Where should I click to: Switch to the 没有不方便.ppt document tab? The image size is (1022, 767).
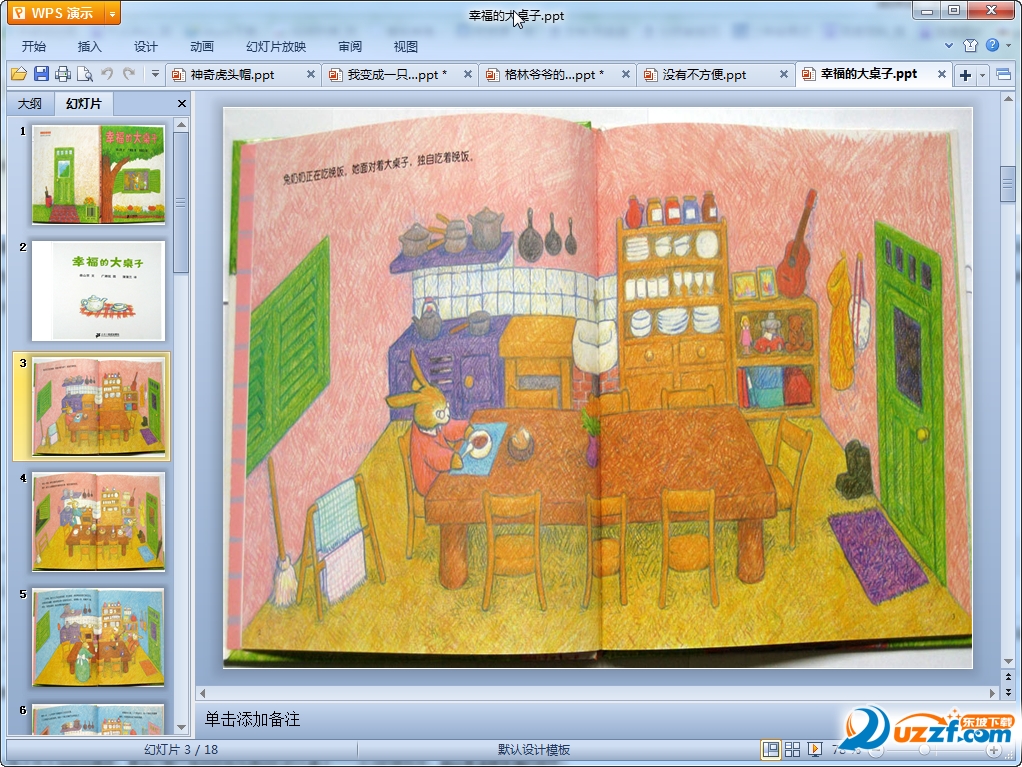(704, 75)
